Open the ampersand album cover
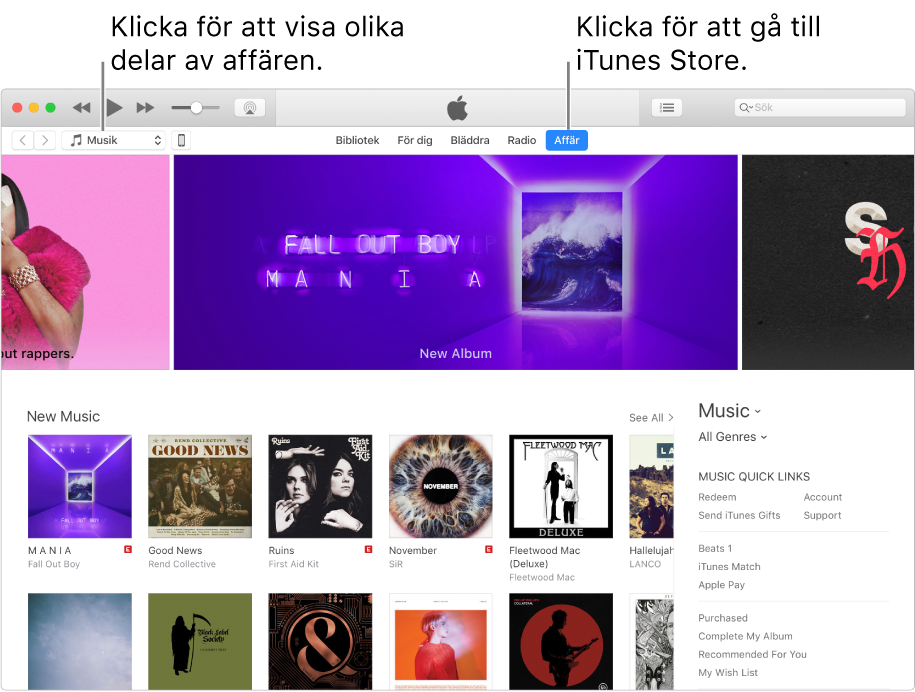Screen dimensions: 915x692 (320, 641)
